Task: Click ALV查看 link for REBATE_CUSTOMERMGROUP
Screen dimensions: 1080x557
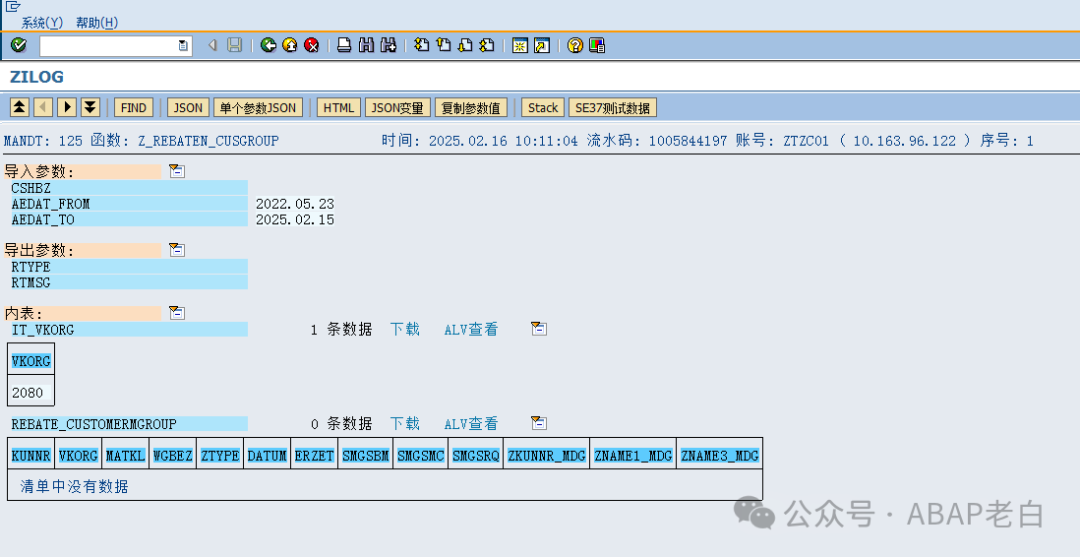Action: click(471, 424)
